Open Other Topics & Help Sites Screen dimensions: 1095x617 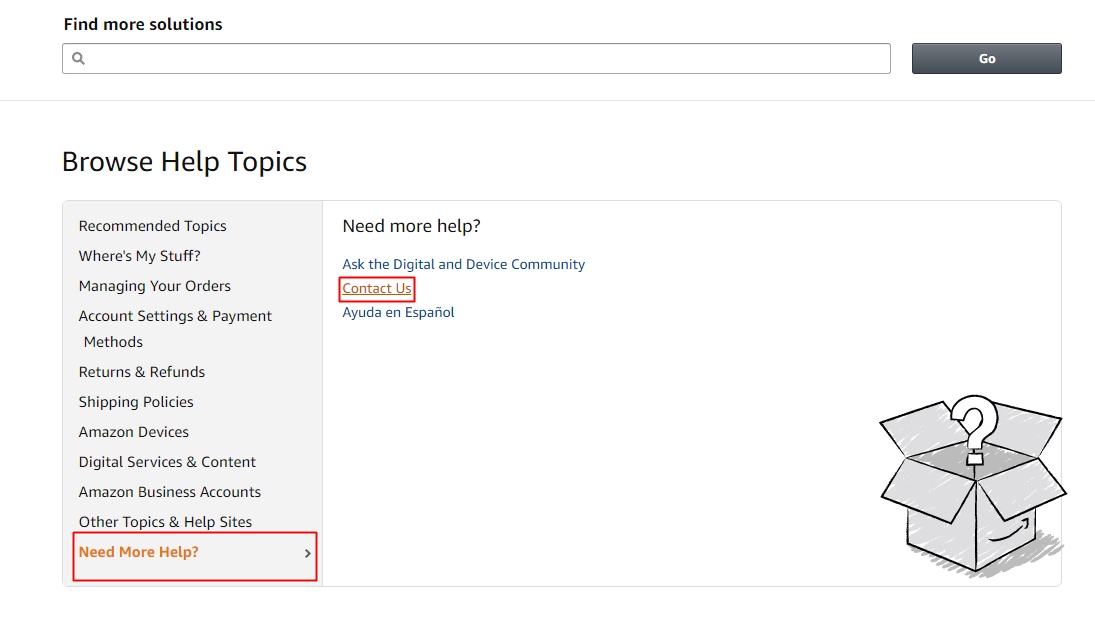(165, 522)
